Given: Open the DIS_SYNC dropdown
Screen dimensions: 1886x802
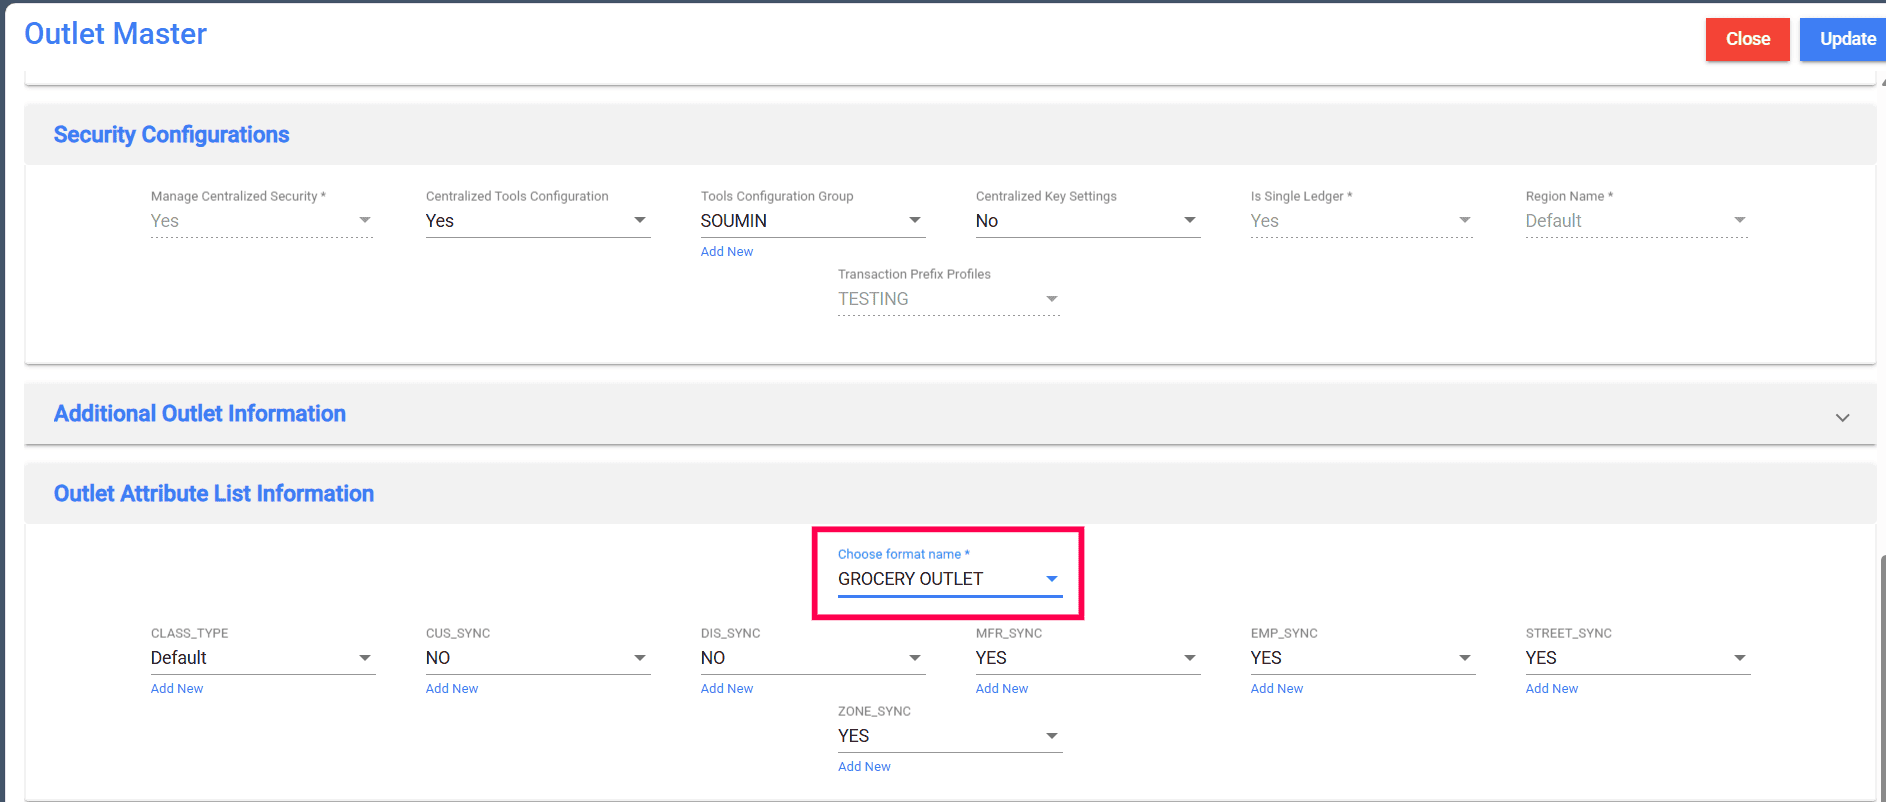Looking at the screenshot, I should 812,658.
